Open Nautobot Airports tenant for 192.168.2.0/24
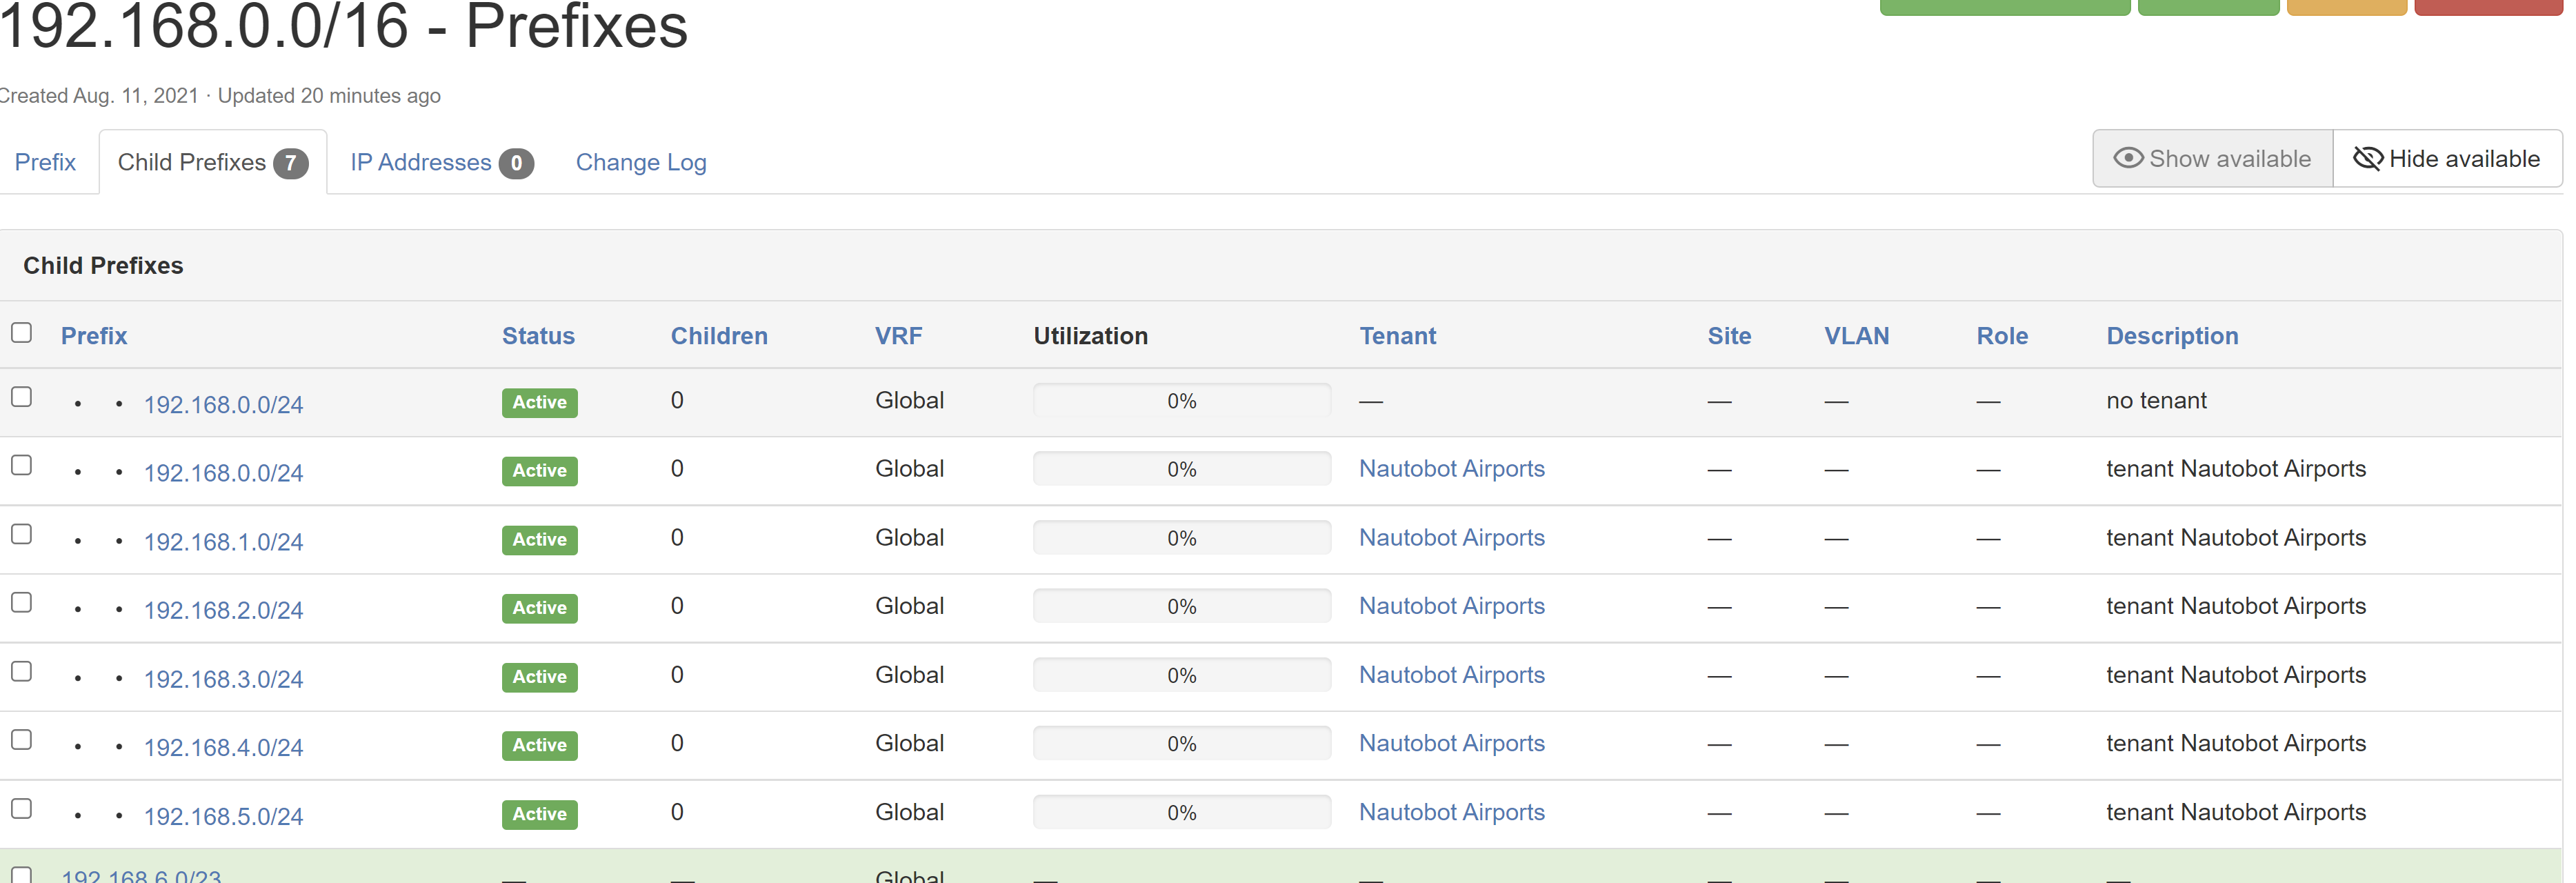2576x883 pixels. 1451,606
